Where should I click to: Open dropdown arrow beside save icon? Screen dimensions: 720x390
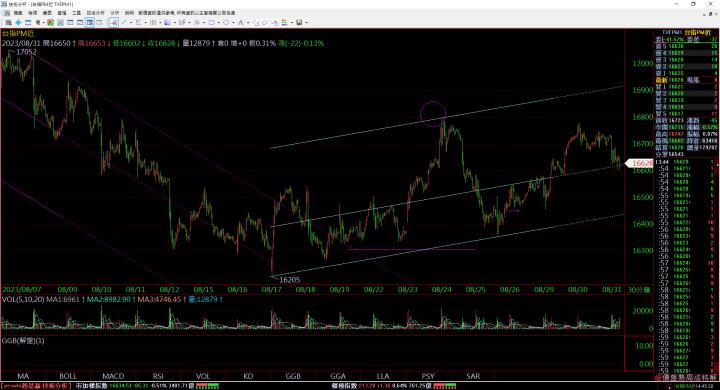[306, 23]
